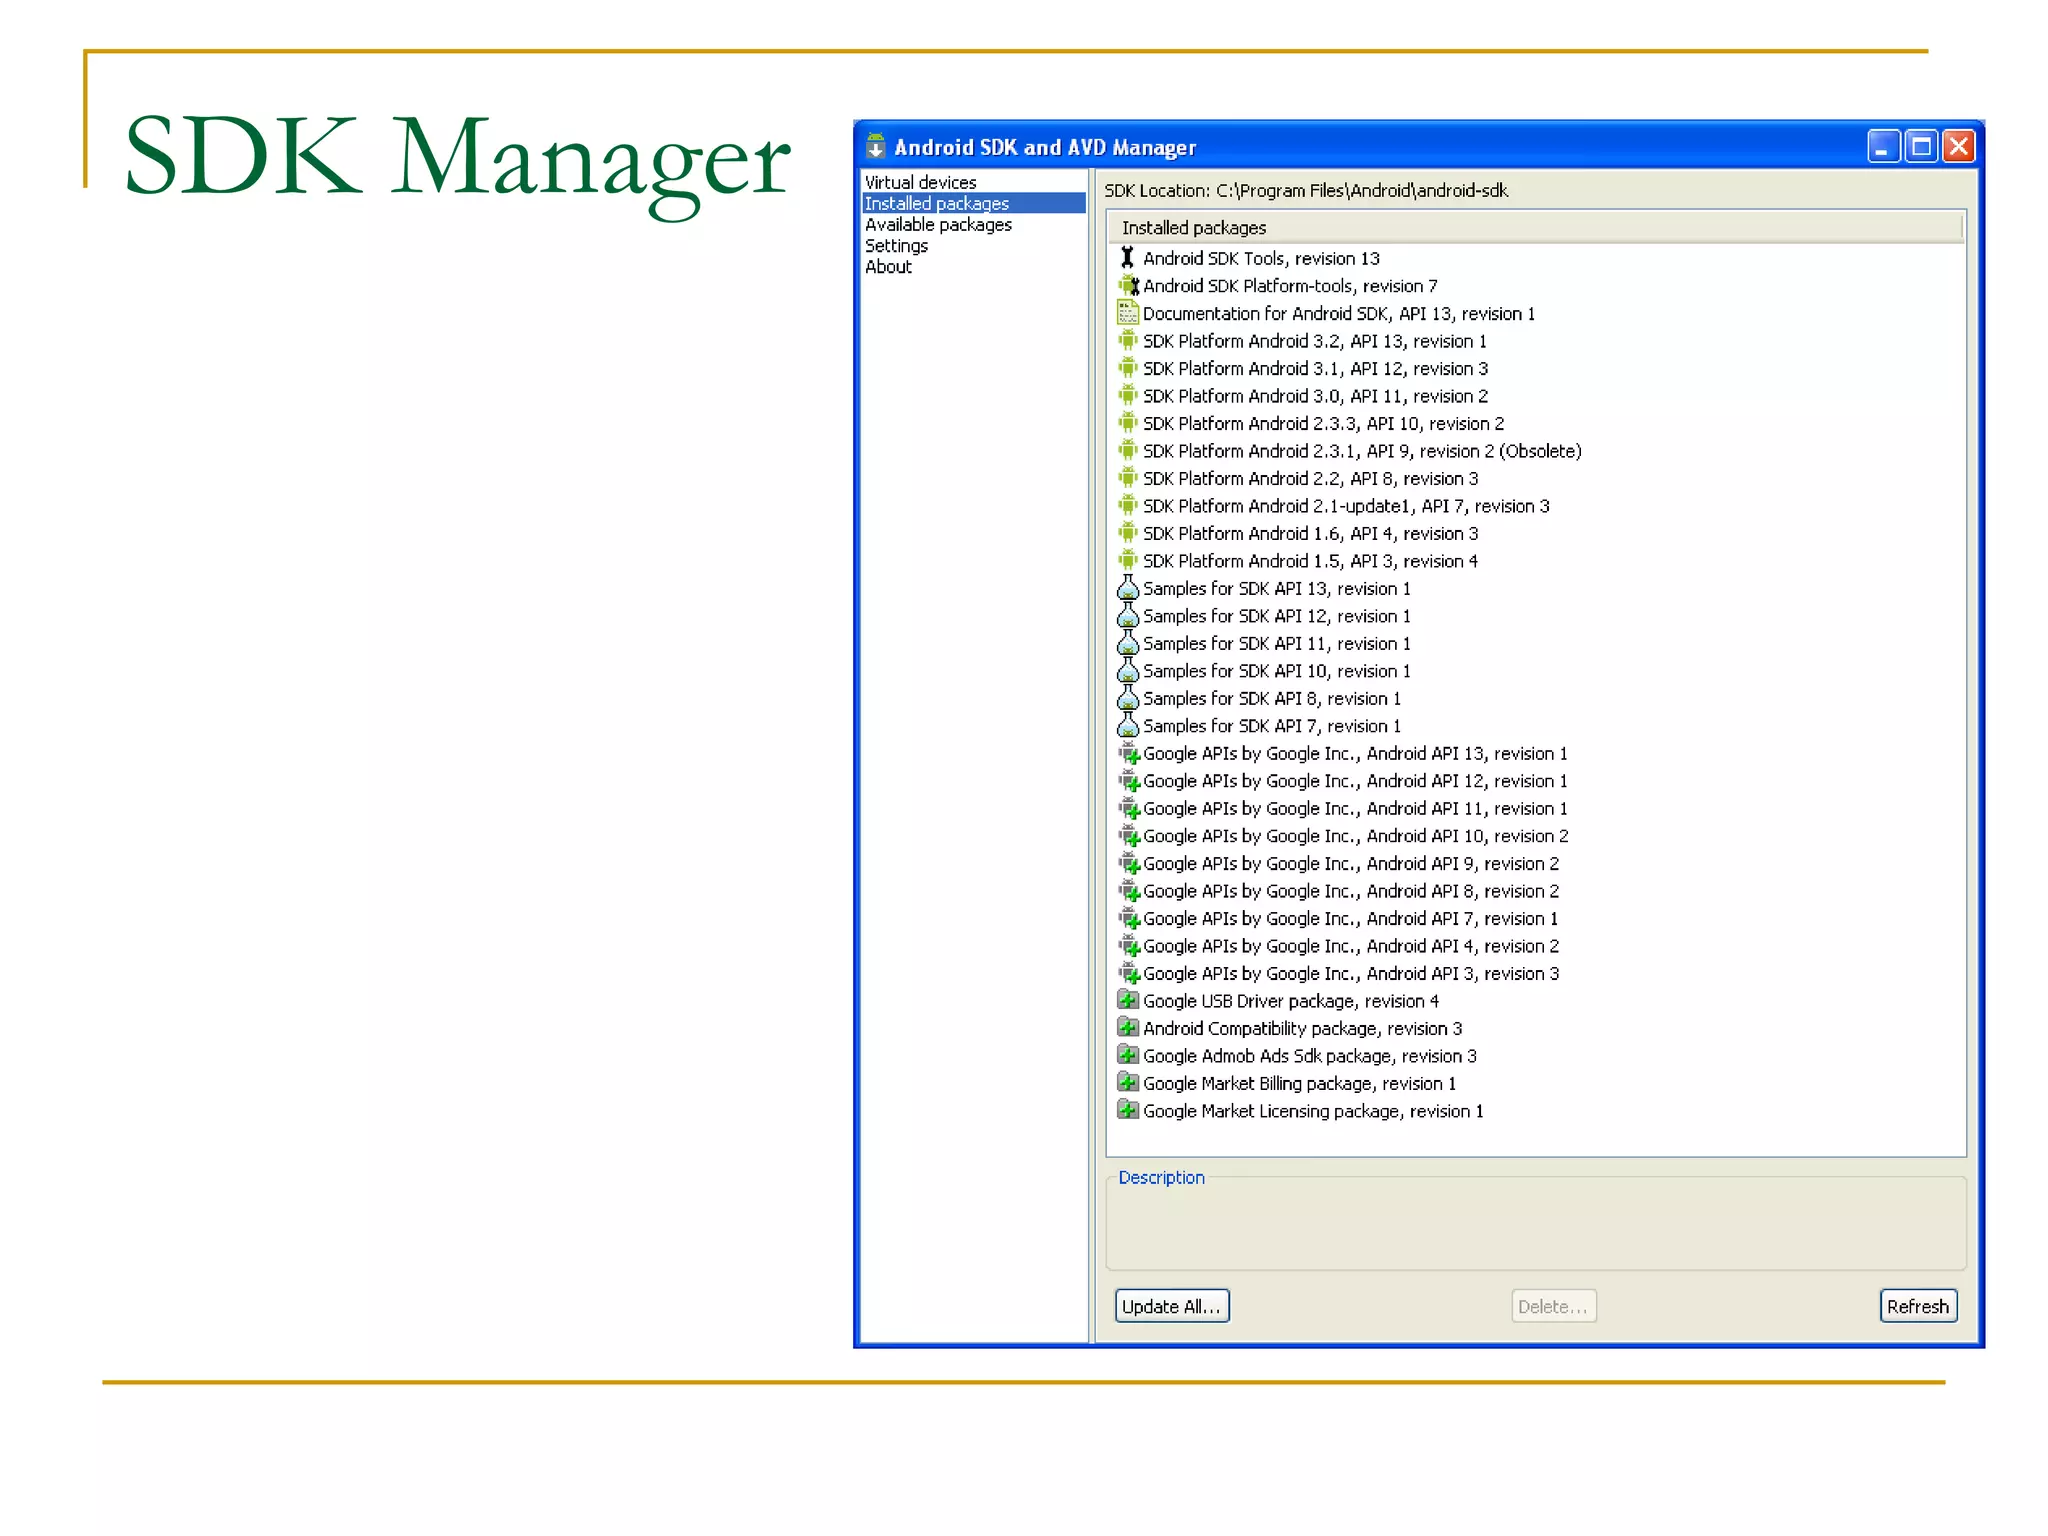The height and width of the screenshot is (1536, 2048).
Task: Click the Google Market Billing package icon
Action: click(1128, 1083)
